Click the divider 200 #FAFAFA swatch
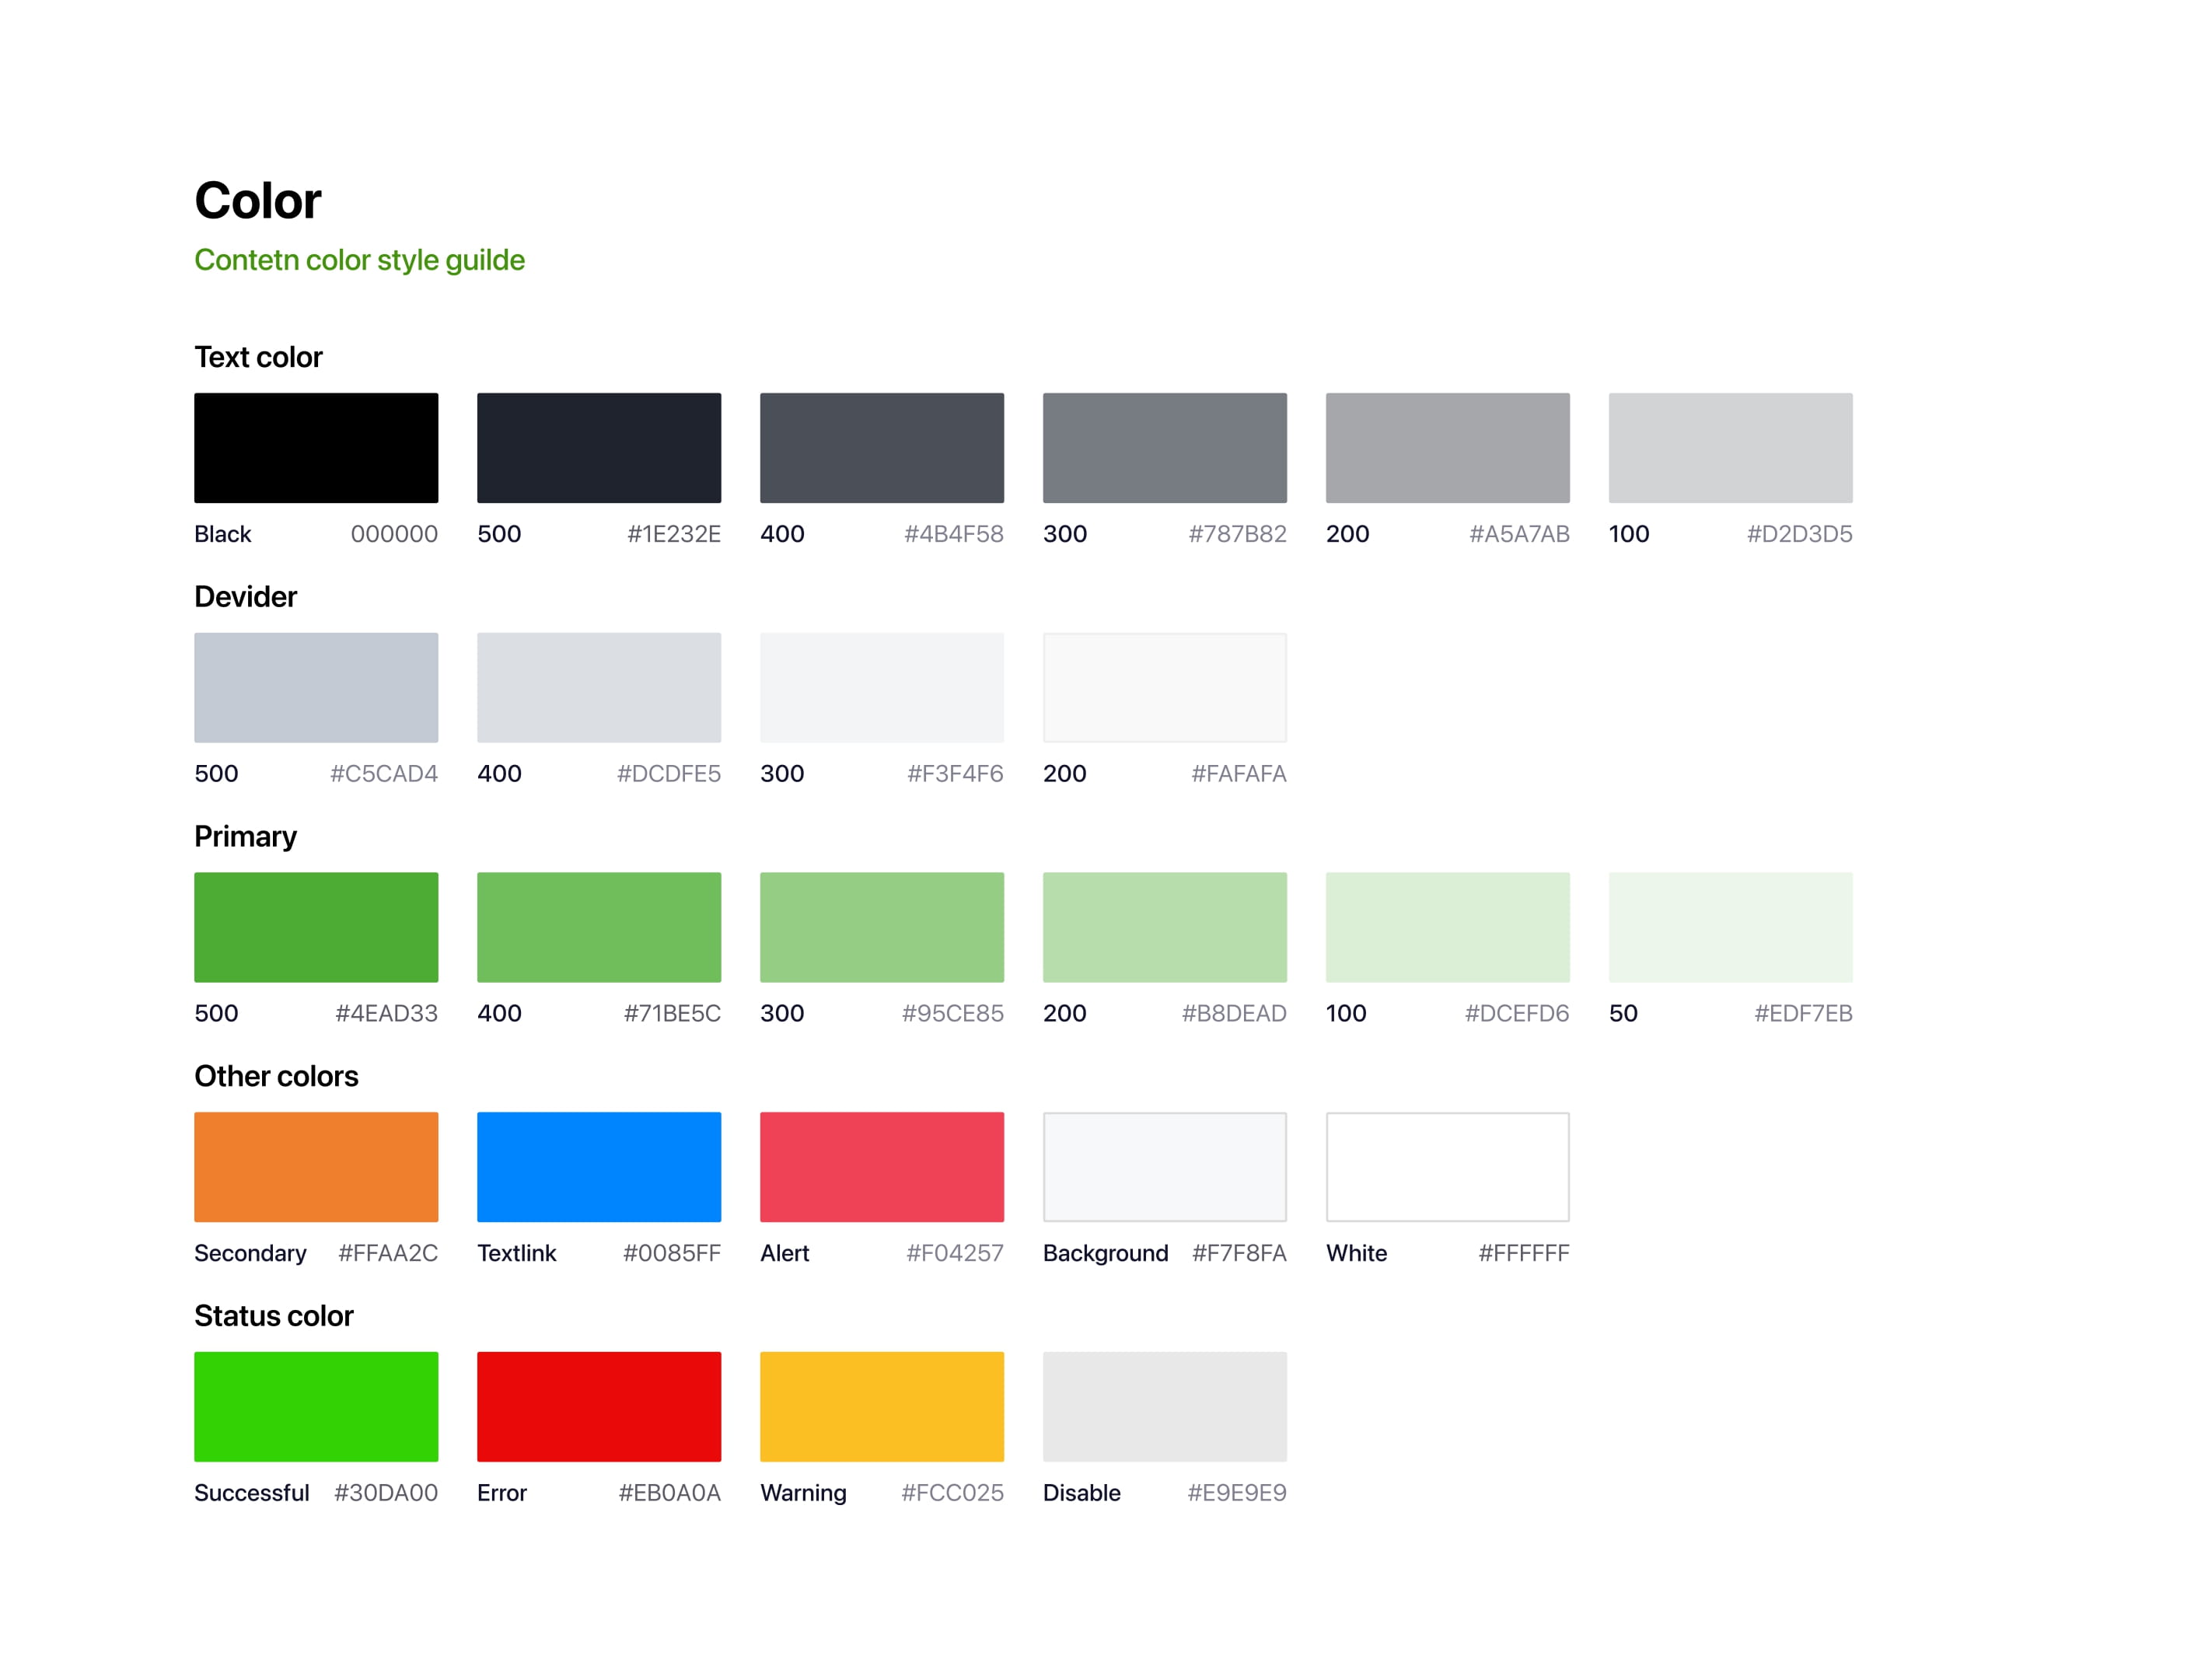 tap(1165, 688)
